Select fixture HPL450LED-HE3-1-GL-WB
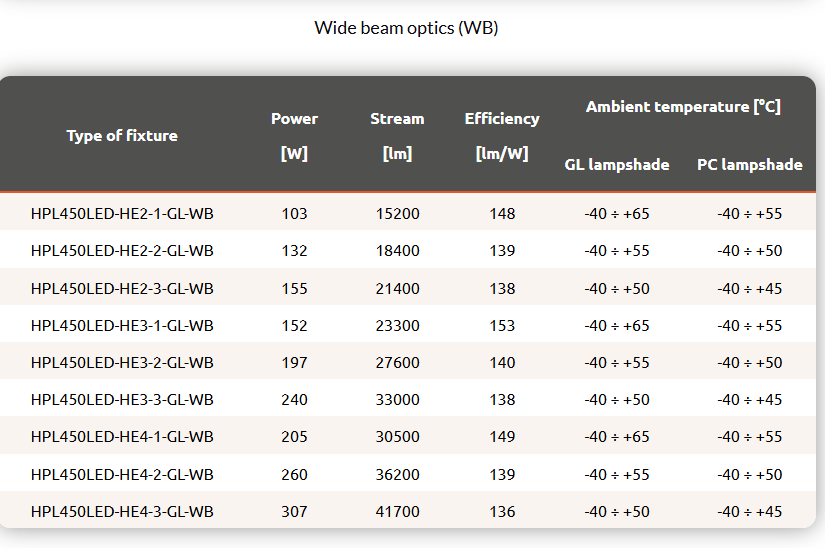Viewport: 825px width, 548px height. point(122,326)
